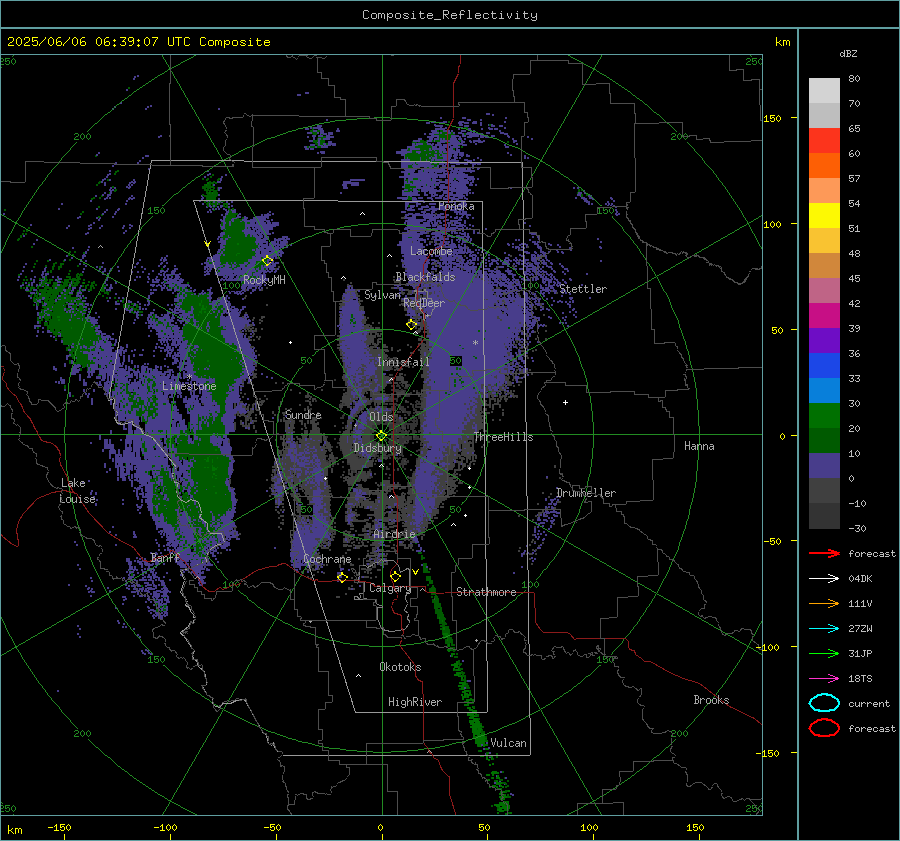Click the Composite_Reflectivity title
Viewport: 900px width, 841px height.
449,15
